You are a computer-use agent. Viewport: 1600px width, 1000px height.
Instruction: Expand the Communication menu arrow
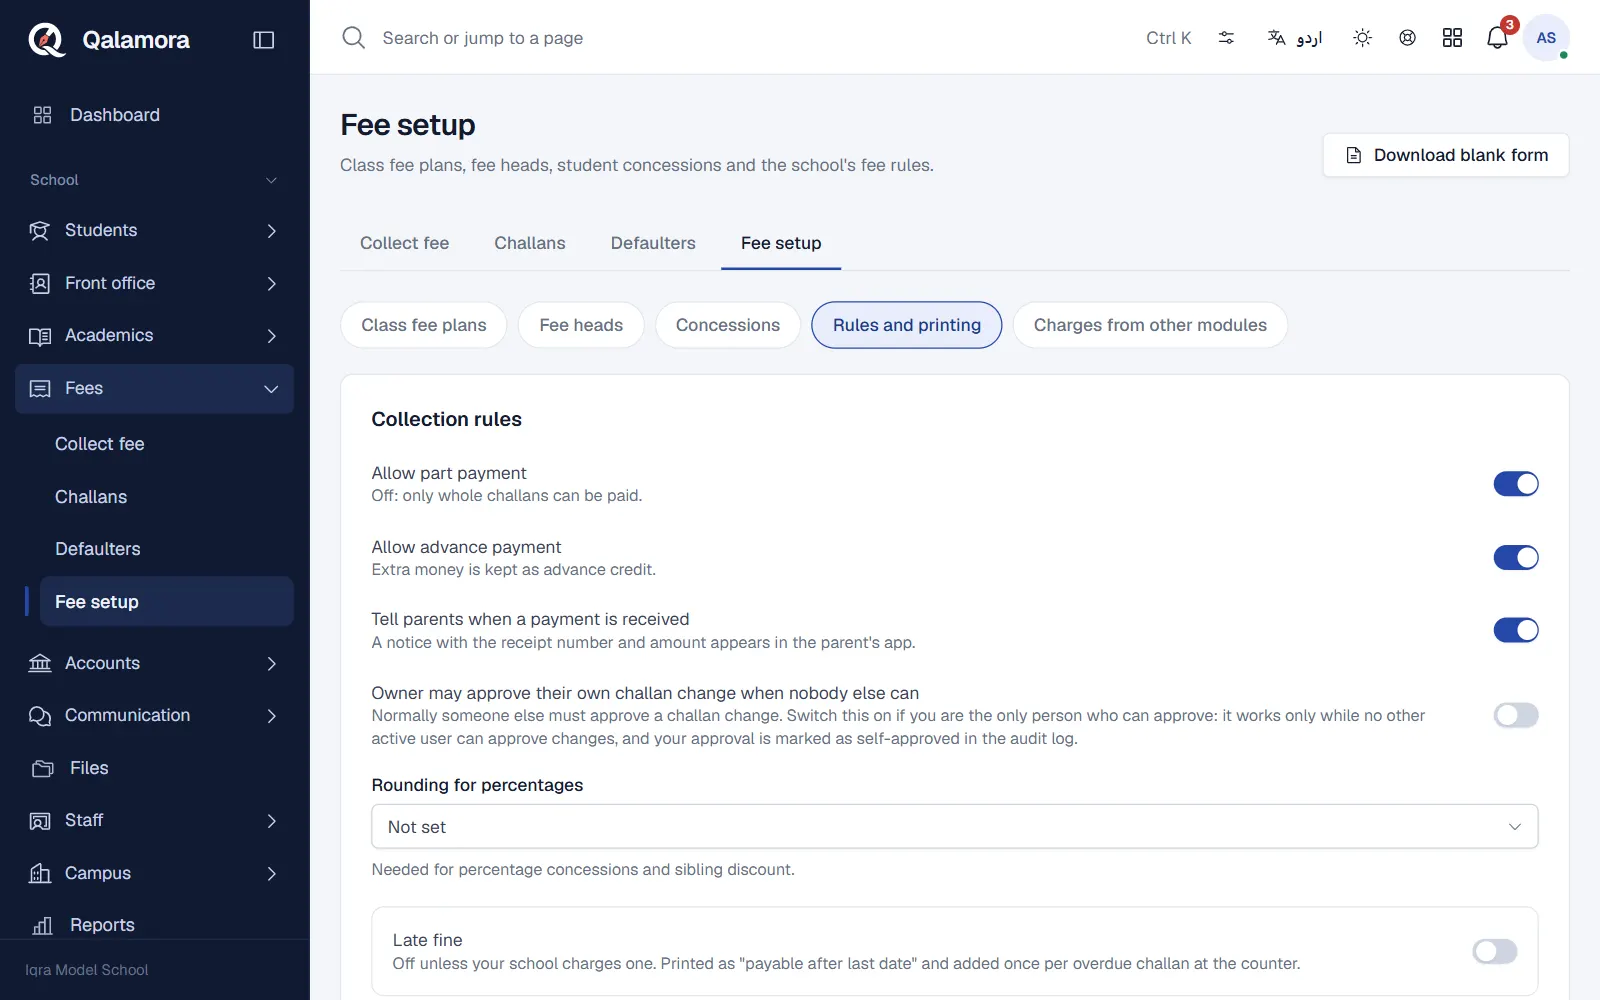point(271,716)
